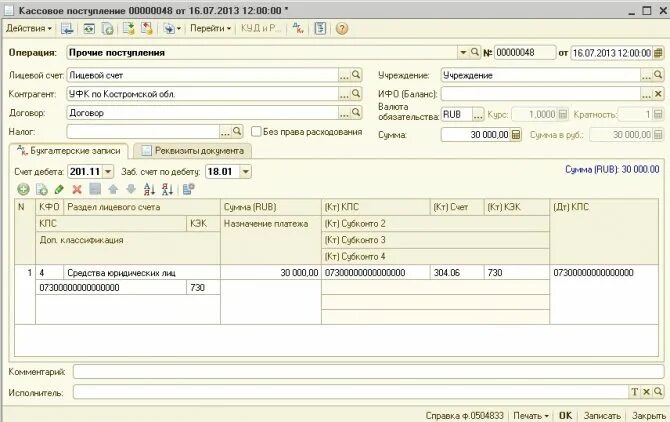This screenshot has width=670, height=422.
Task: Move row up with the up arrow icon
Action: coord(113,189)
